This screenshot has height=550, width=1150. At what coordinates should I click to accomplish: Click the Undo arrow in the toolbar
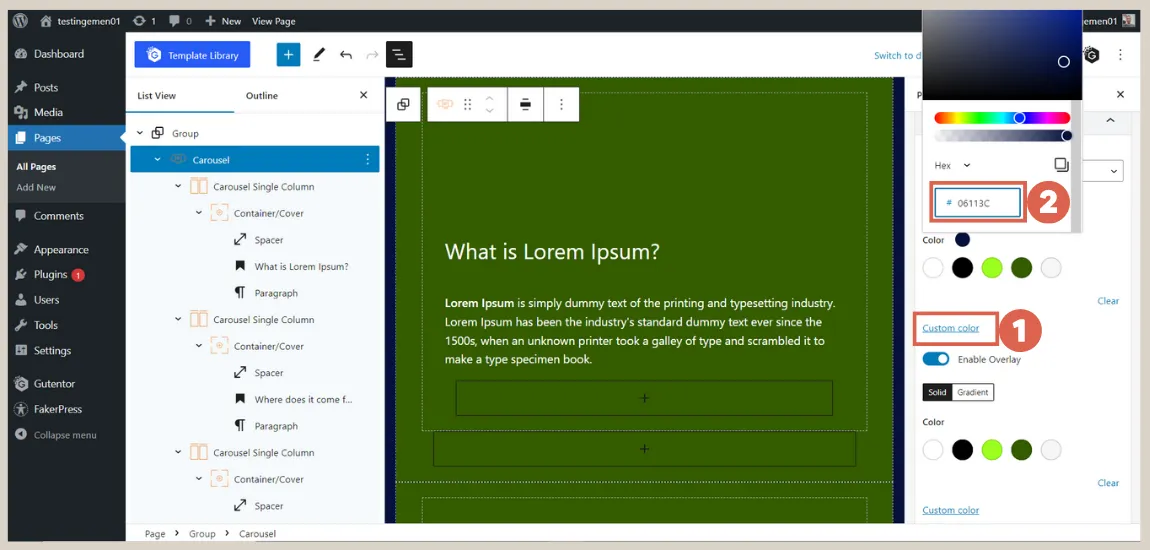[x=346, y=55]
